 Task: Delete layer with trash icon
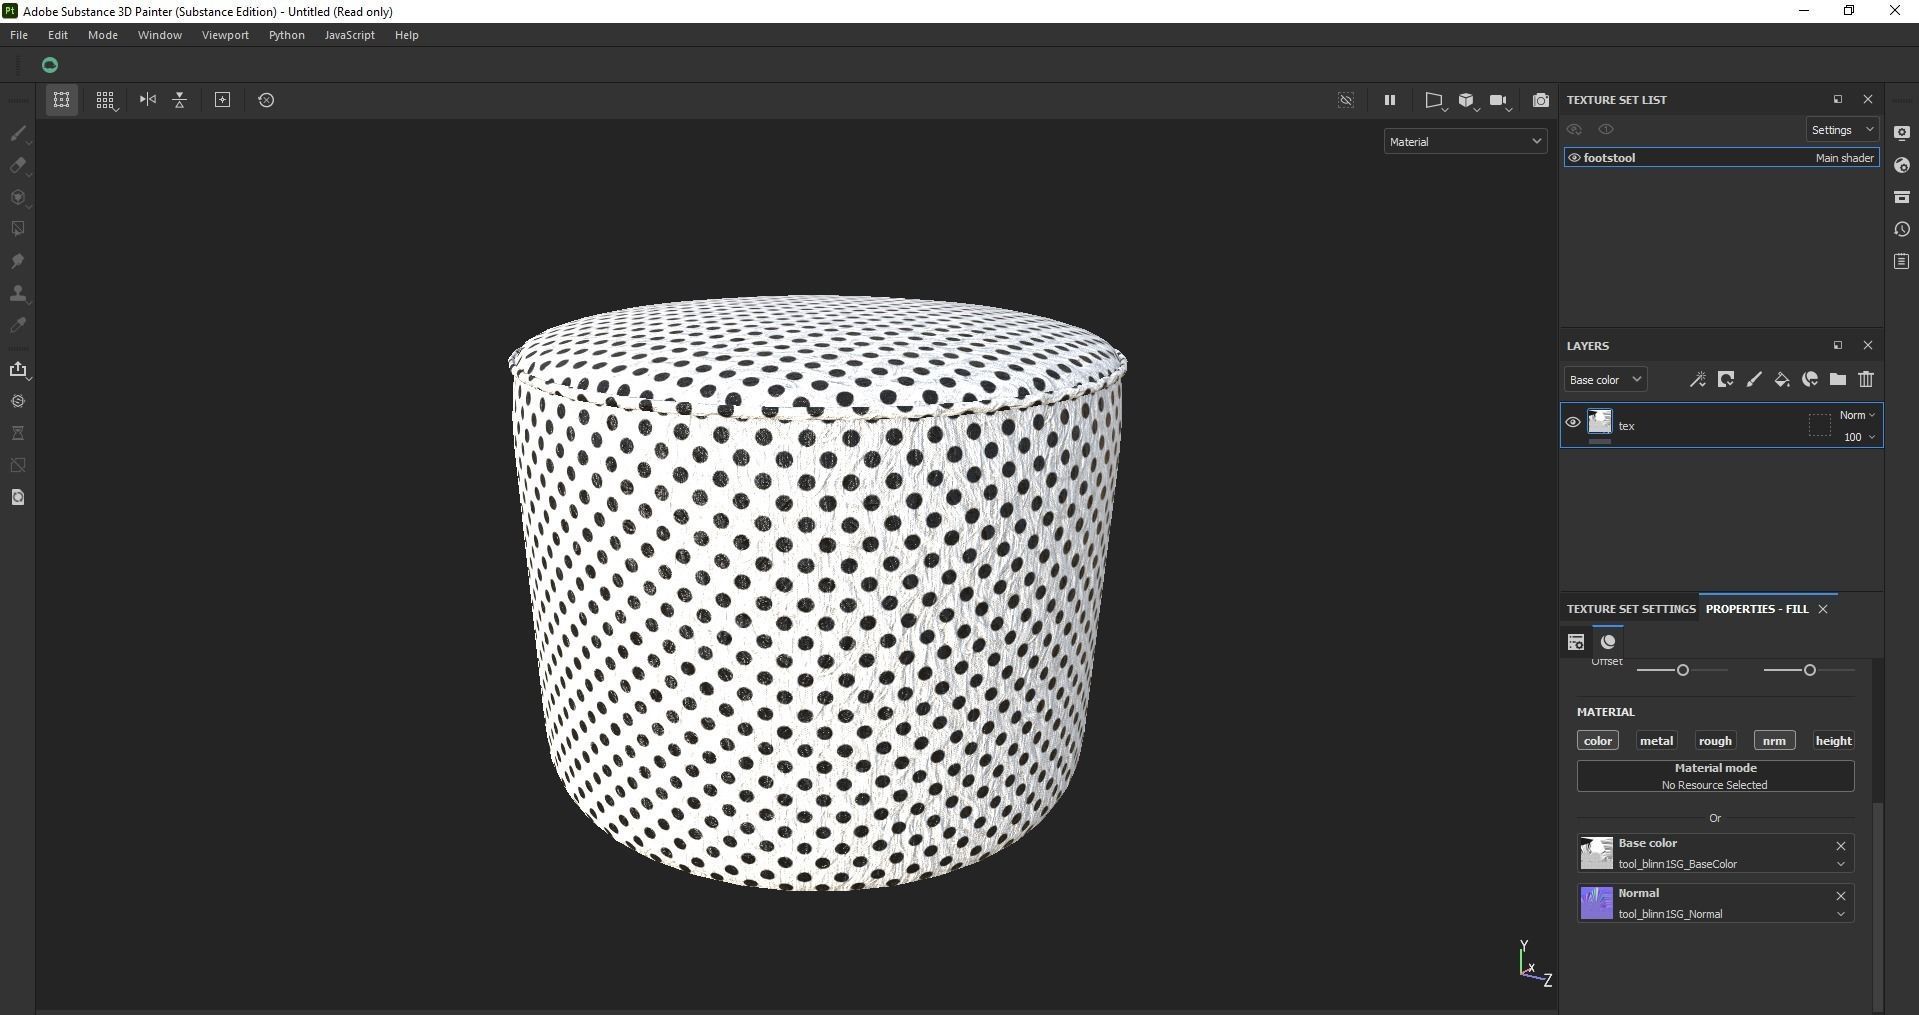pos(1866,380)
